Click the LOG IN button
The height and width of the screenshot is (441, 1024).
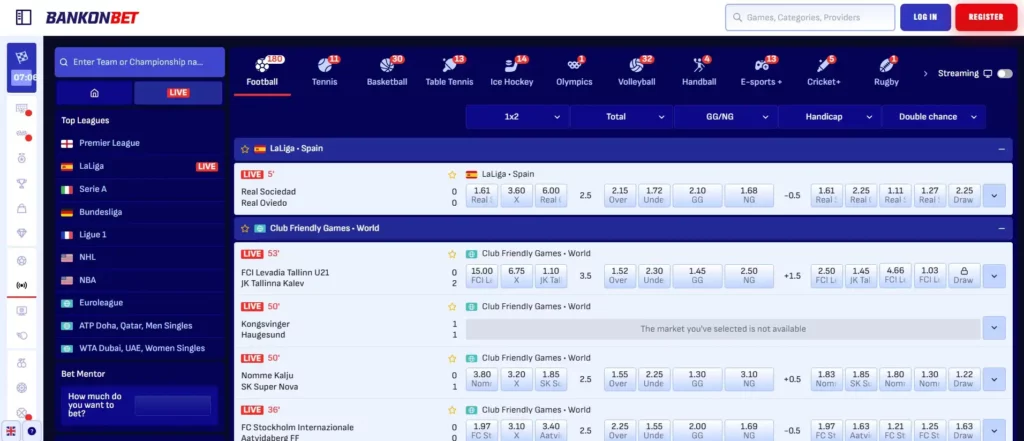point(925,17)
